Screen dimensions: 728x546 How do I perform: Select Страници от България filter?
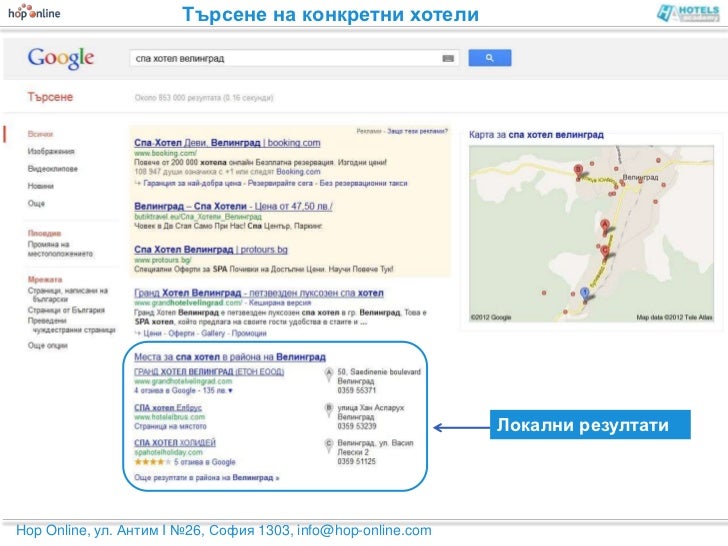pos(66,310)
